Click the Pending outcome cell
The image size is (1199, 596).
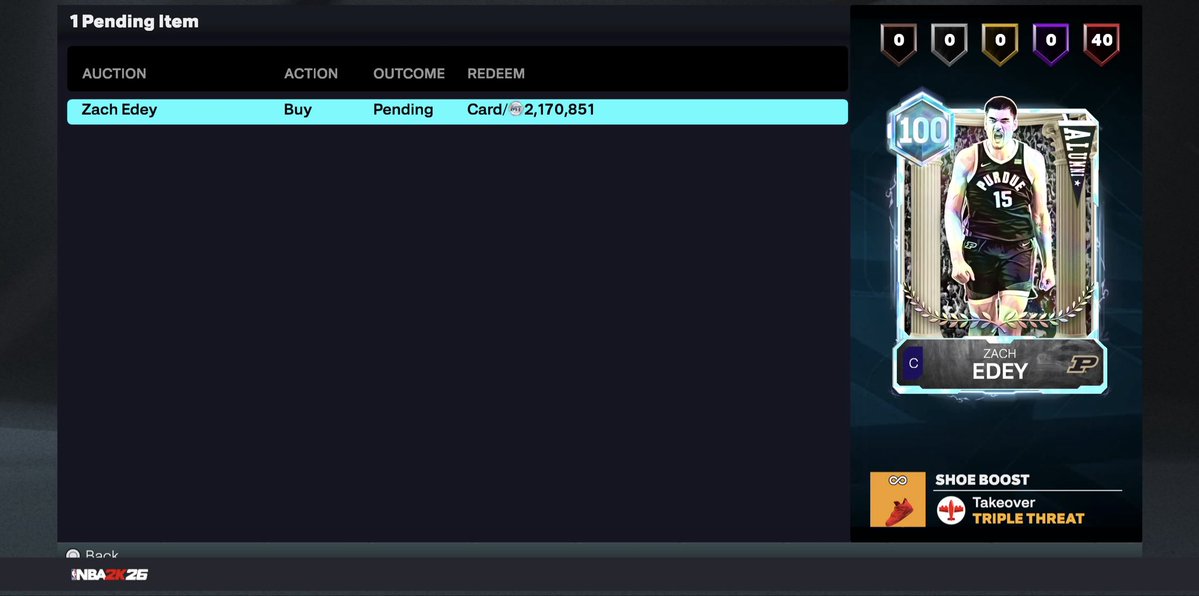403,110
